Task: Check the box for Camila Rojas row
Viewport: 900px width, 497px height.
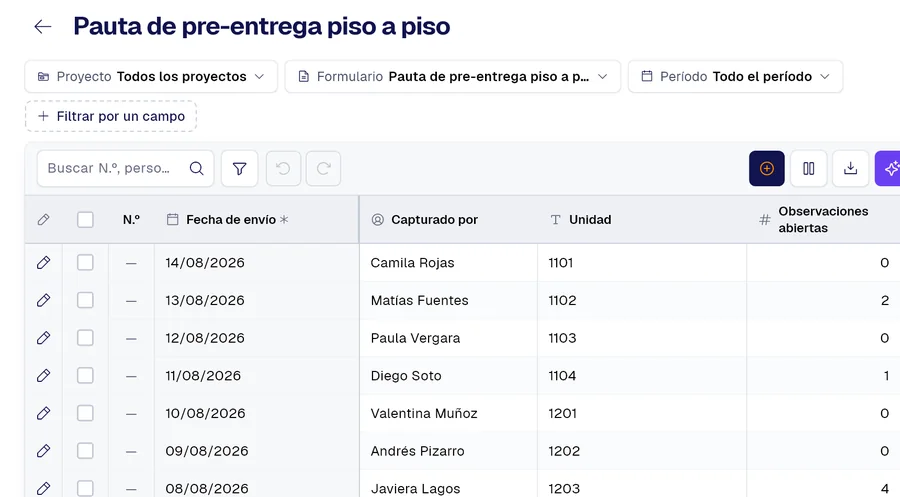Action: coord(85,263)
